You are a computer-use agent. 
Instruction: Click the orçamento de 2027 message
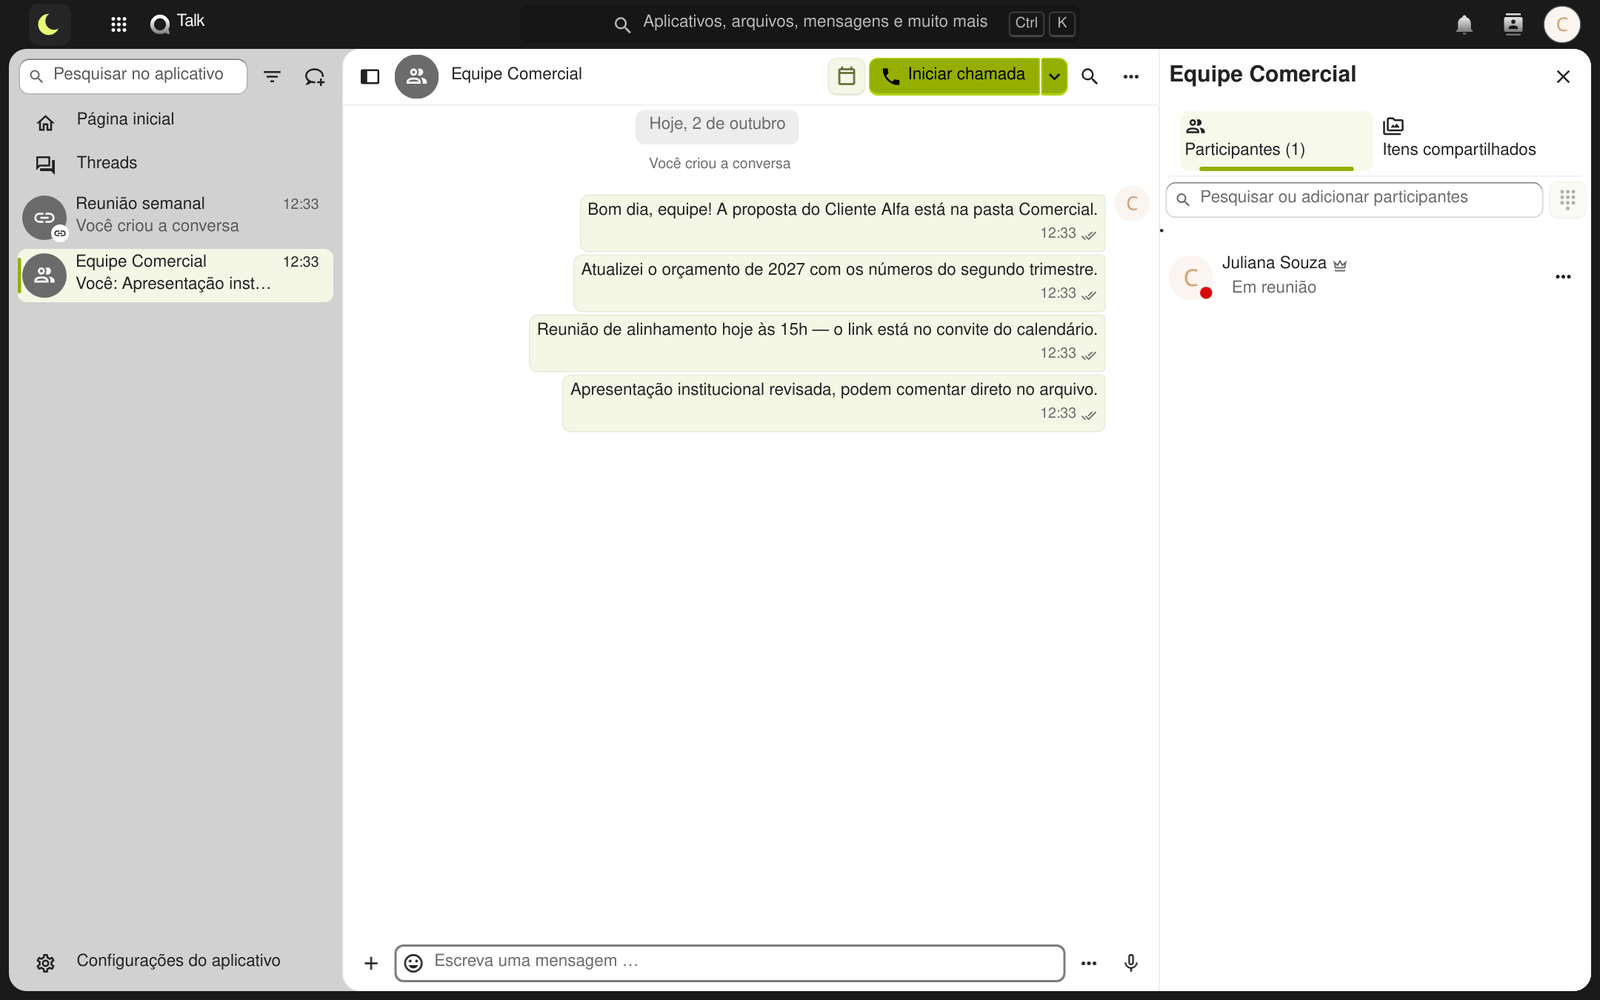coord(839,282)
